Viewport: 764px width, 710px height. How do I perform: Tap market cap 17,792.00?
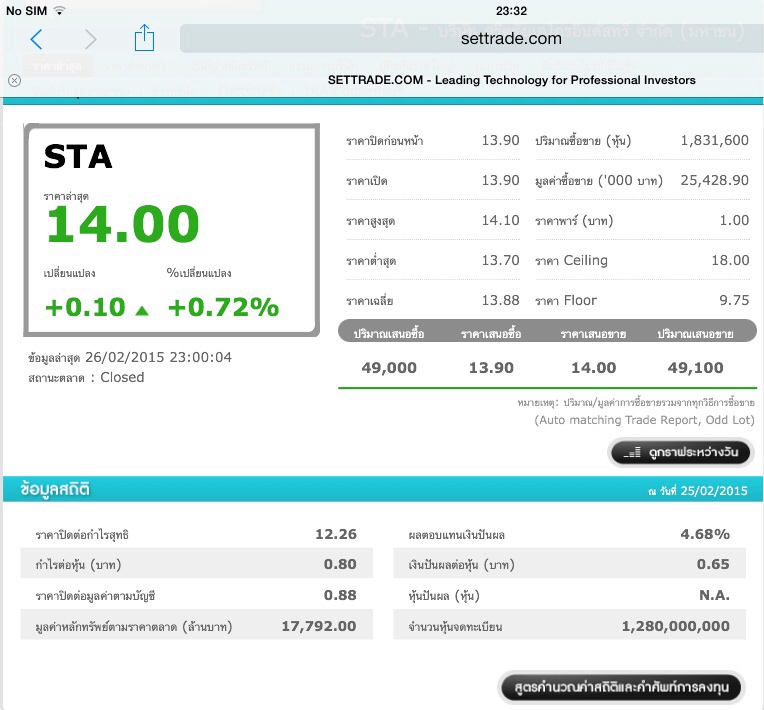point(319,626)
